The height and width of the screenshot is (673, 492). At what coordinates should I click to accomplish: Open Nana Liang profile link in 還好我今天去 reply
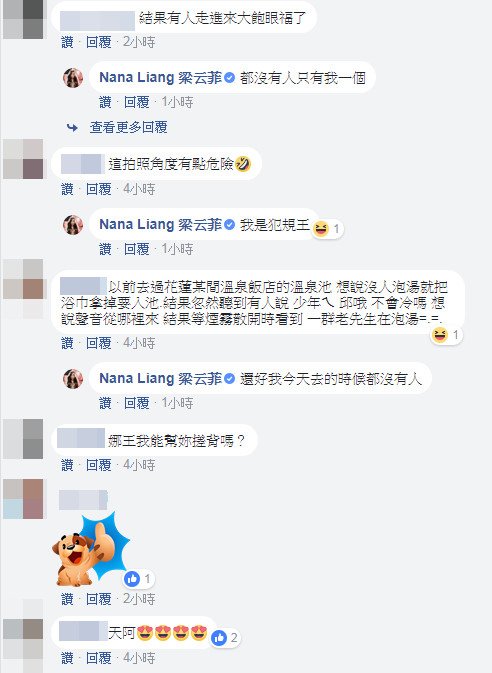pos(161,379)
